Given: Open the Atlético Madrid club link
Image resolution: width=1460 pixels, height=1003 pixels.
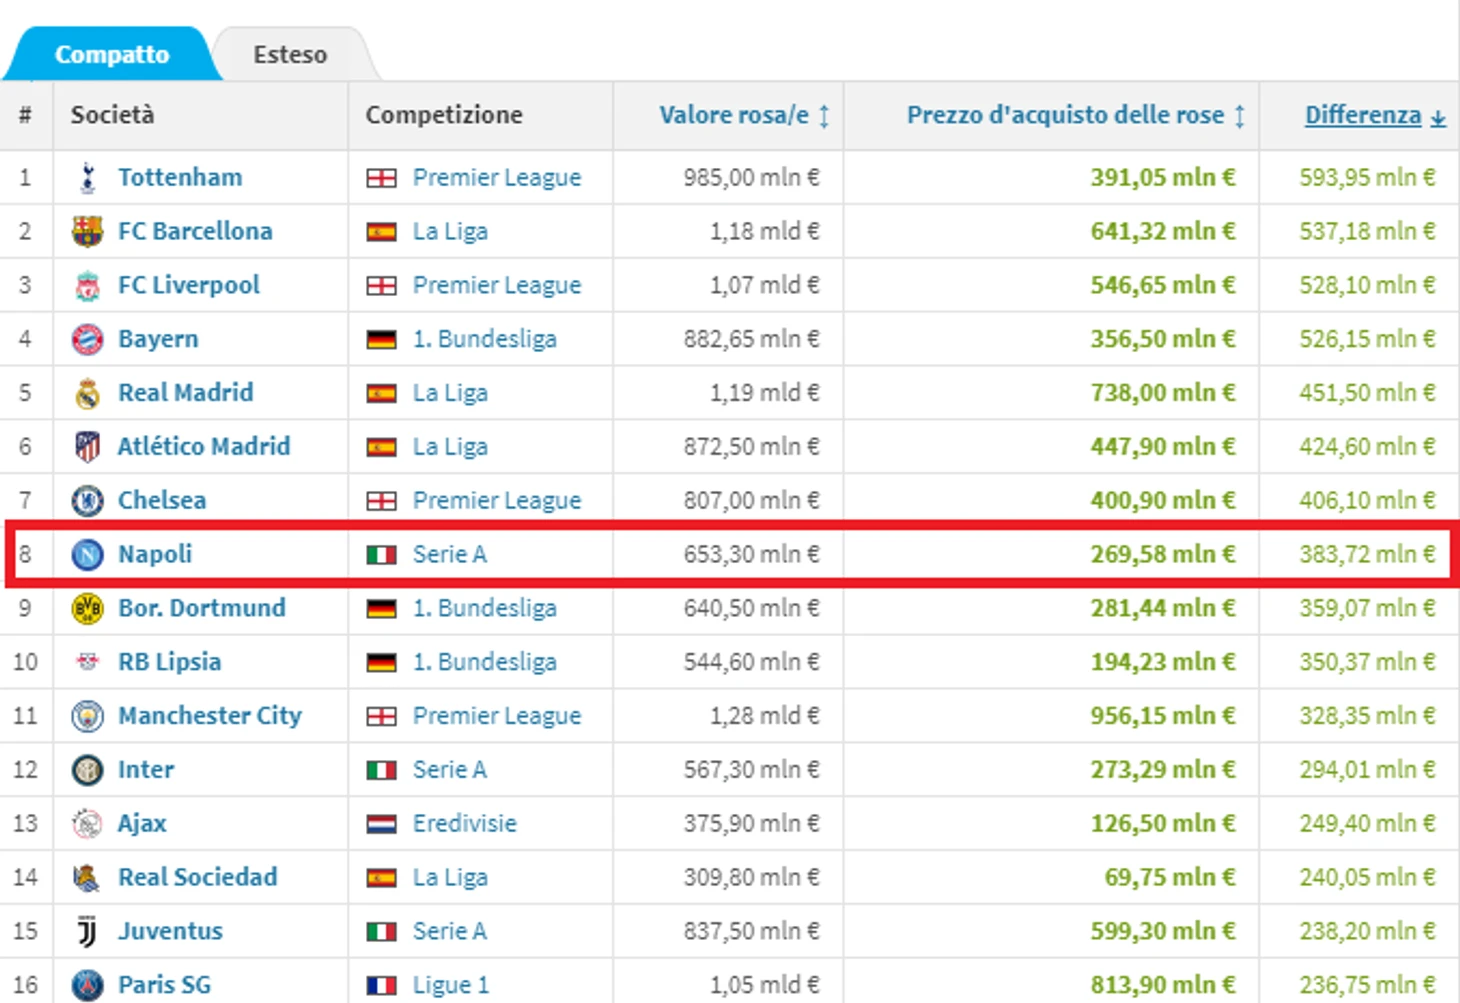Looking at the screenshot, I should 204,446.
